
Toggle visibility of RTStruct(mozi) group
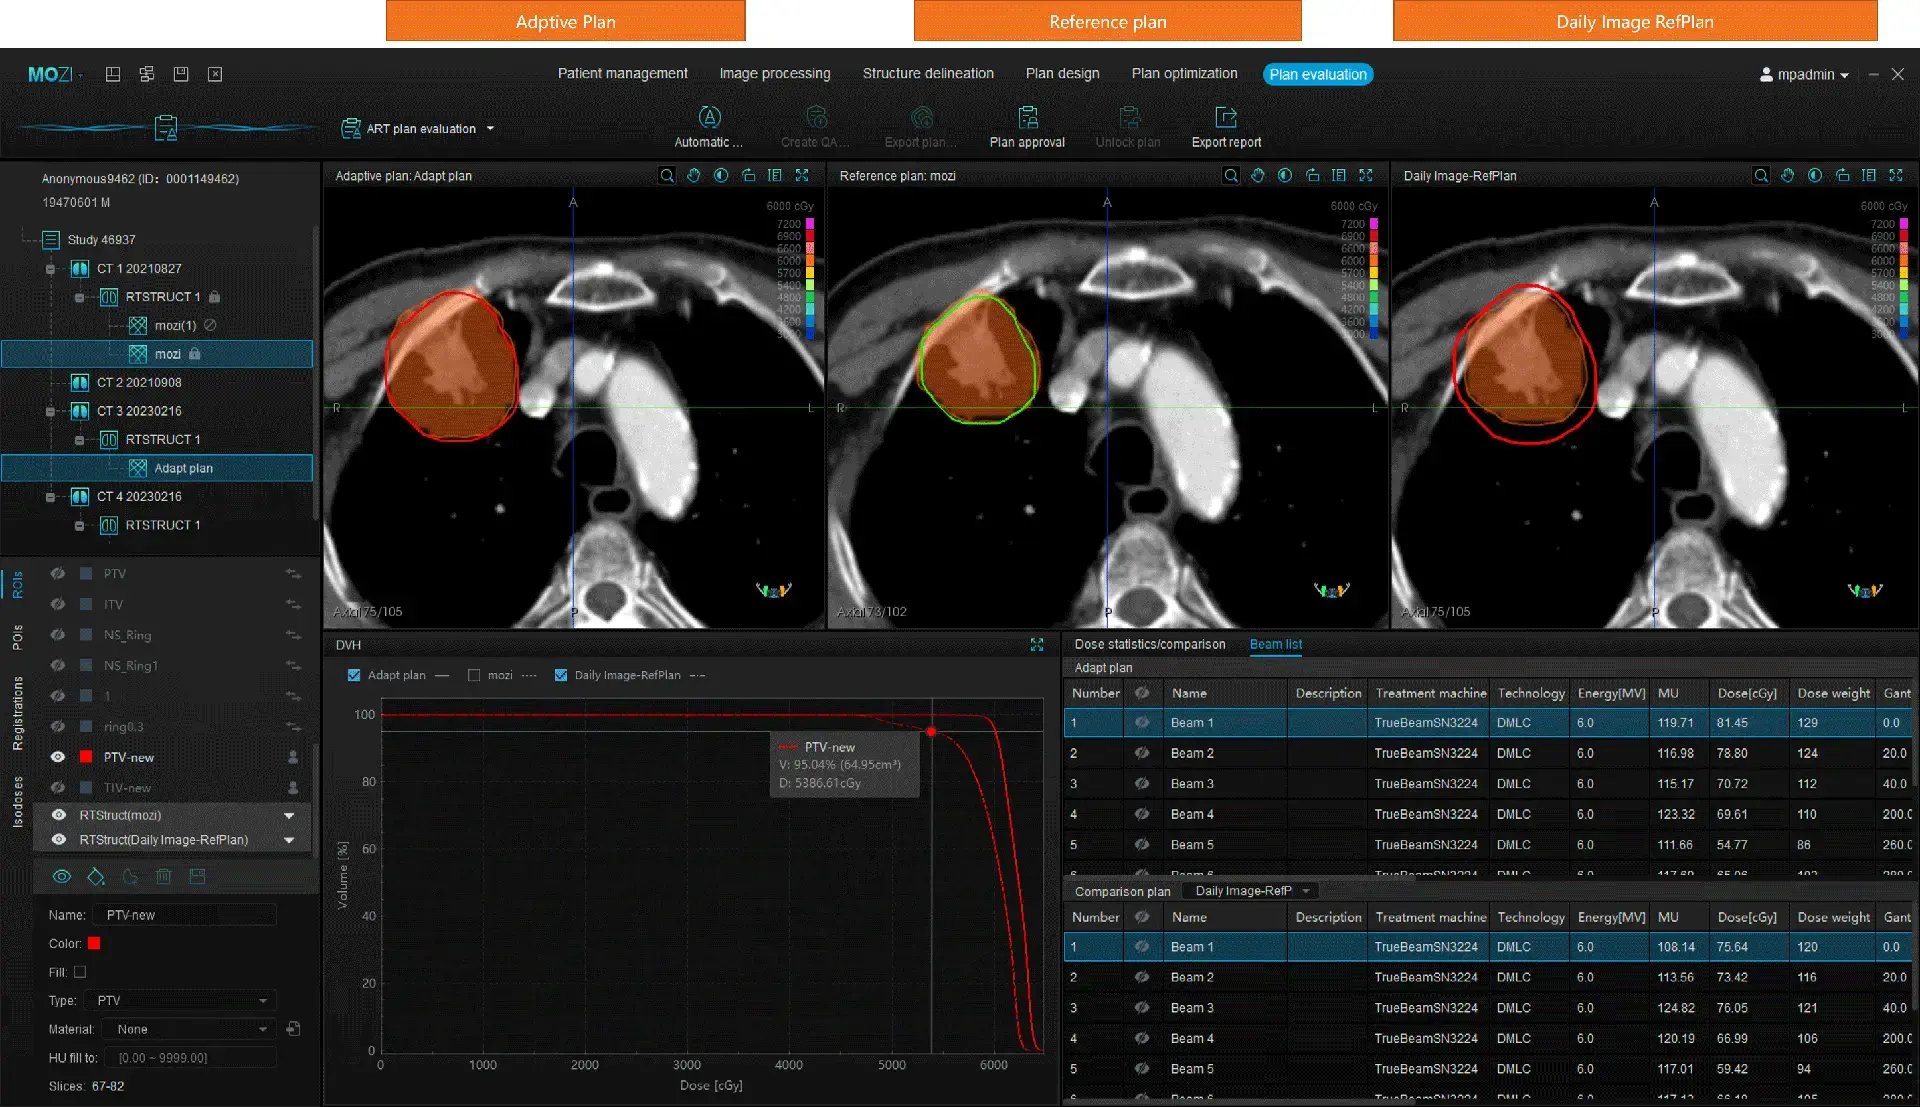click(x=59, y=815)
